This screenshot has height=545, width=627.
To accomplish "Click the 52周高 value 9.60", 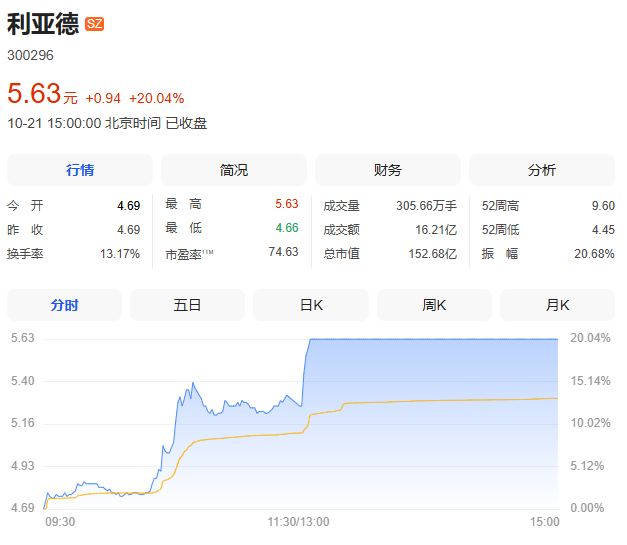I will 603,206.
